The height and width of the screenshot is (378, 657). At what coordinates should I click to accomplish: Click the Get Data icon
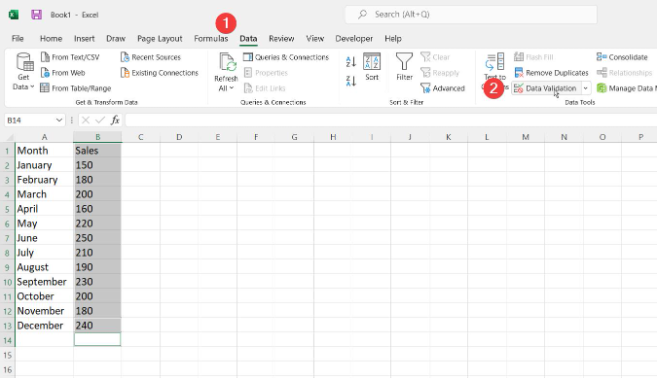tap(24, 62)
